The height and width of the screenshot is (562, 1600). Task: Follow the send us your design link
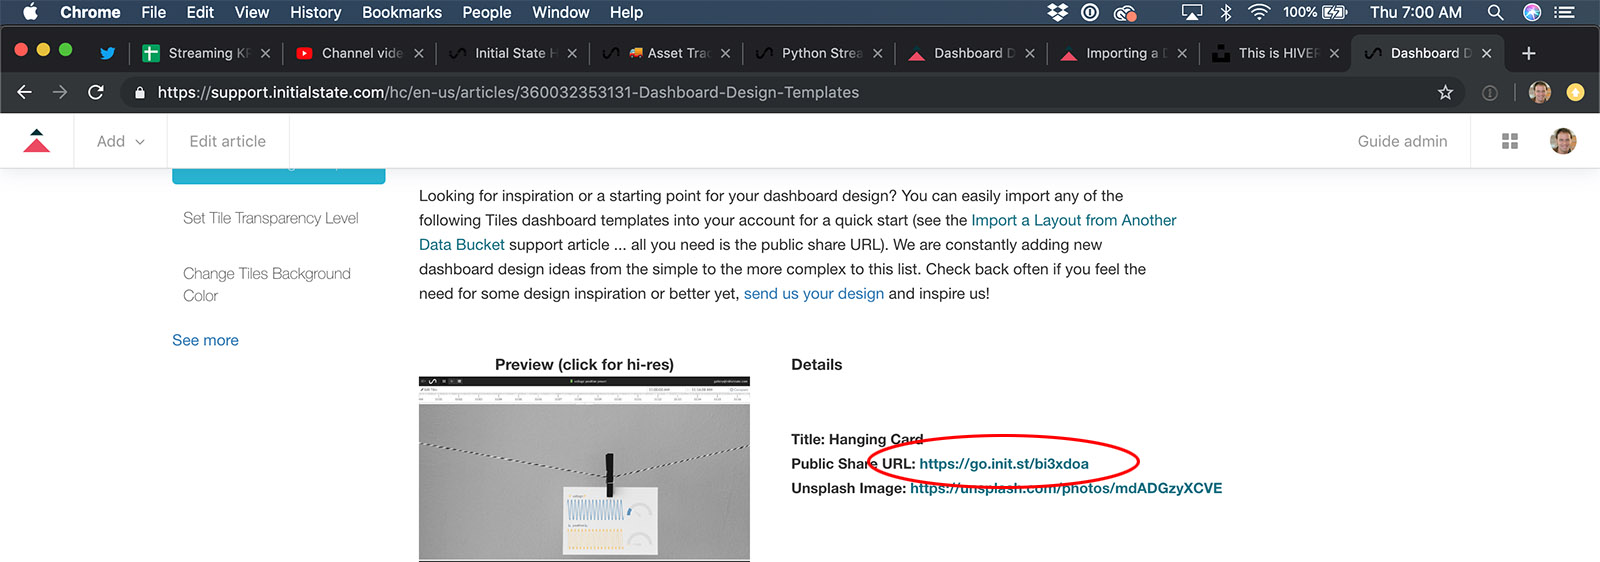point(813,293)
